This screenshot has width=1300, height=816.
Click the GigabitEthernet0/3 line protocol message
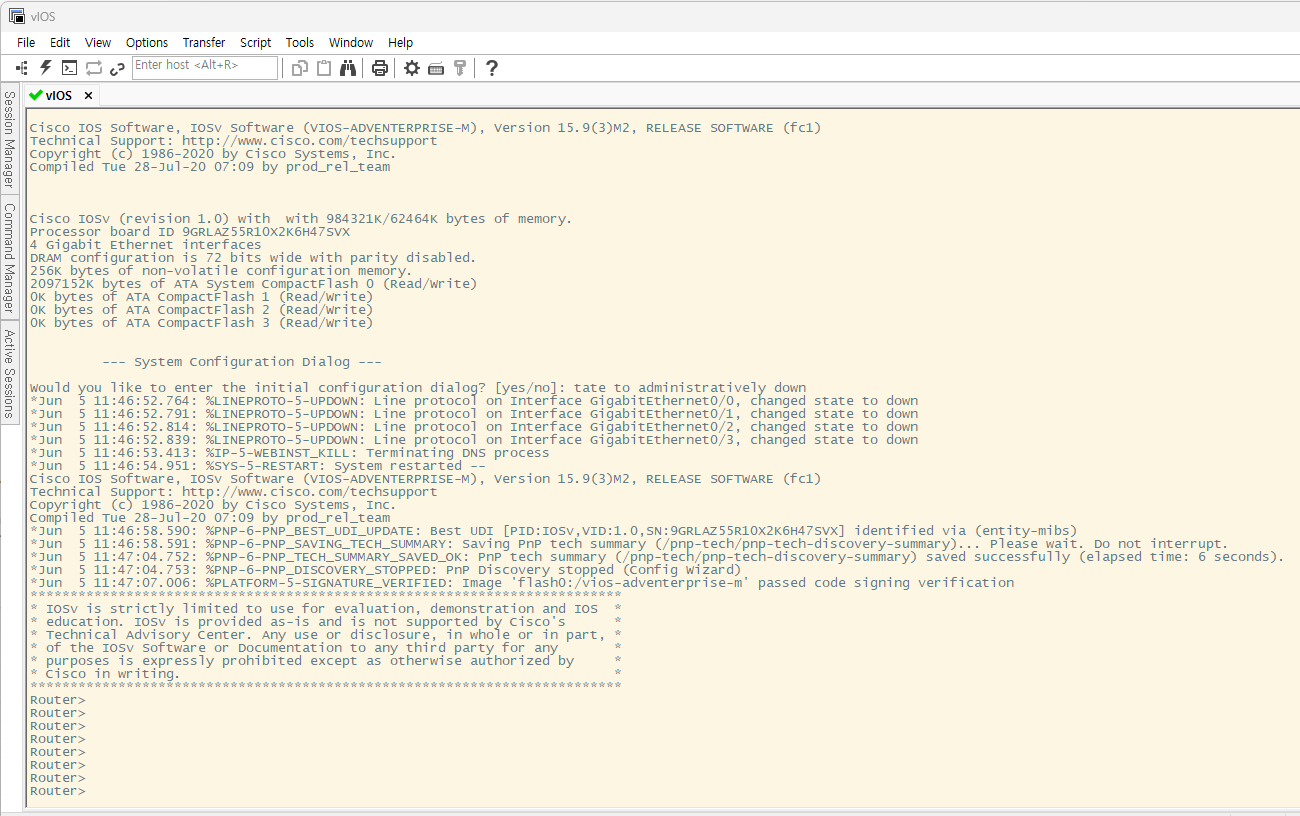point(474,440)
